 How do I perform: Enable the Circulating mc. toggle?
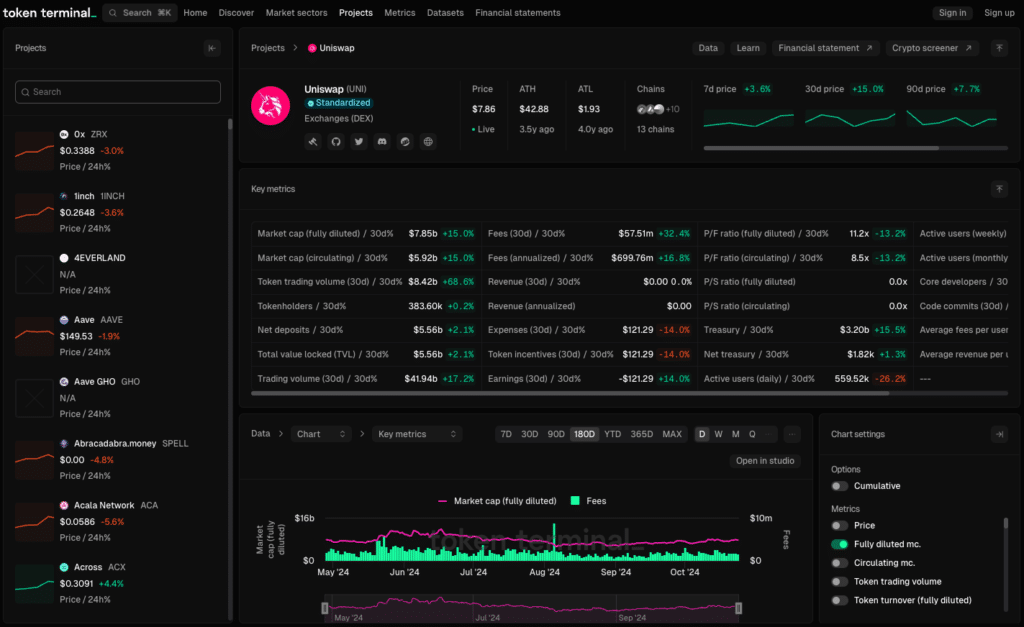click(840, 563)
